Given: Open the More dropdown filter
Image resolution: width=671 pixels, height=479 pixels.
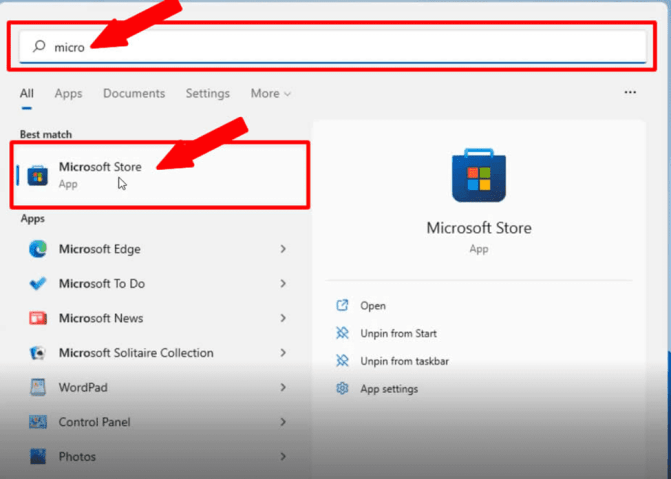Looking at the screenshot, I should tap(270, 93).
